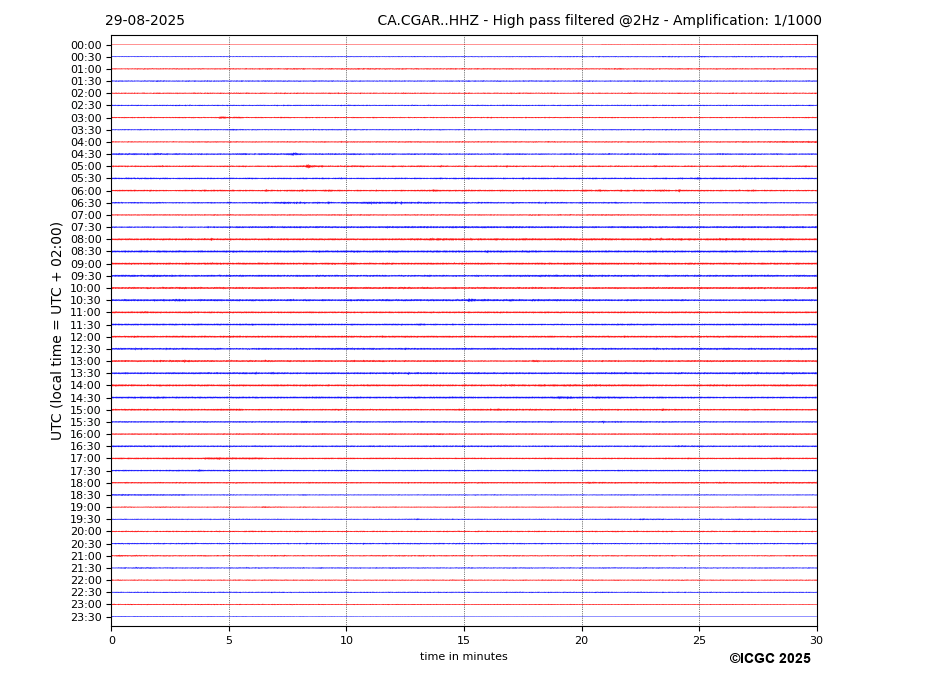Click the 14:00 row label
Screen dimensions: 927x696
click(x=86, y=386)
